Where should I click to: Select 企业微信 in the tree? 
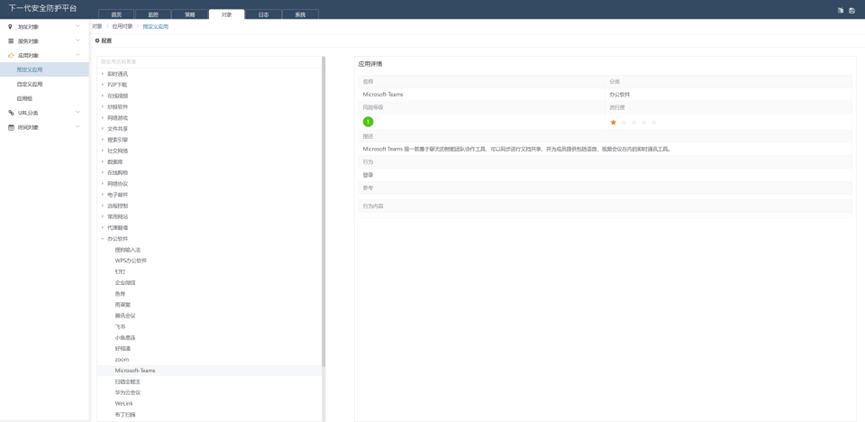125,282
